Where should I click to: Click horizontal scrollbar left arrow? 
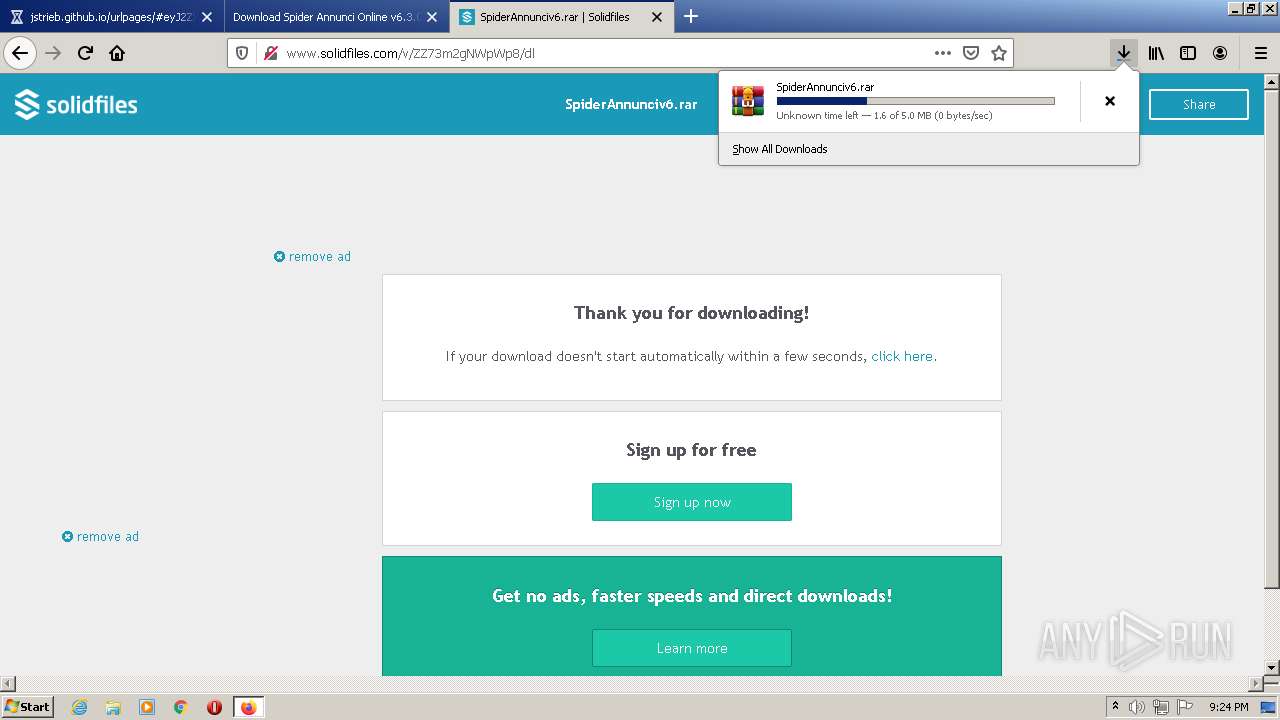(7, 684)
